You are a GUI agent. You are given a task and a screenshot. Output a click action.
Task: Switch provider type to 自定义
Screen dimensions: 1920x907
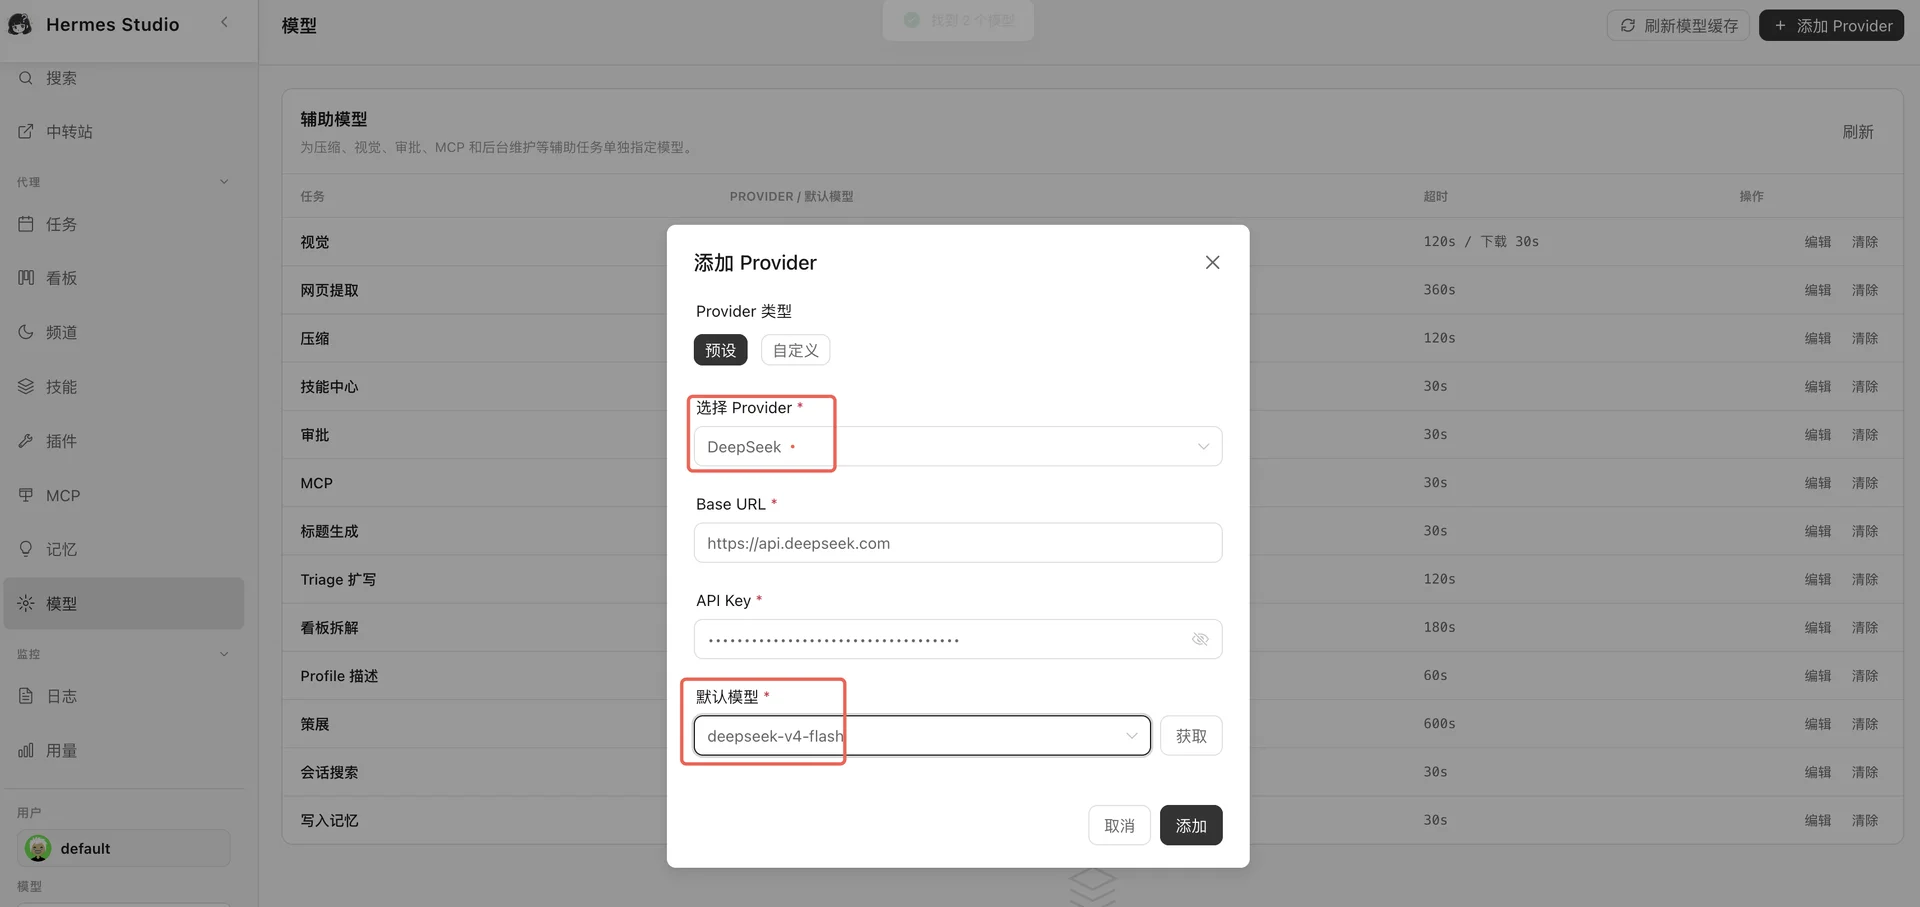pyautogui.click(x=795, y=350)
